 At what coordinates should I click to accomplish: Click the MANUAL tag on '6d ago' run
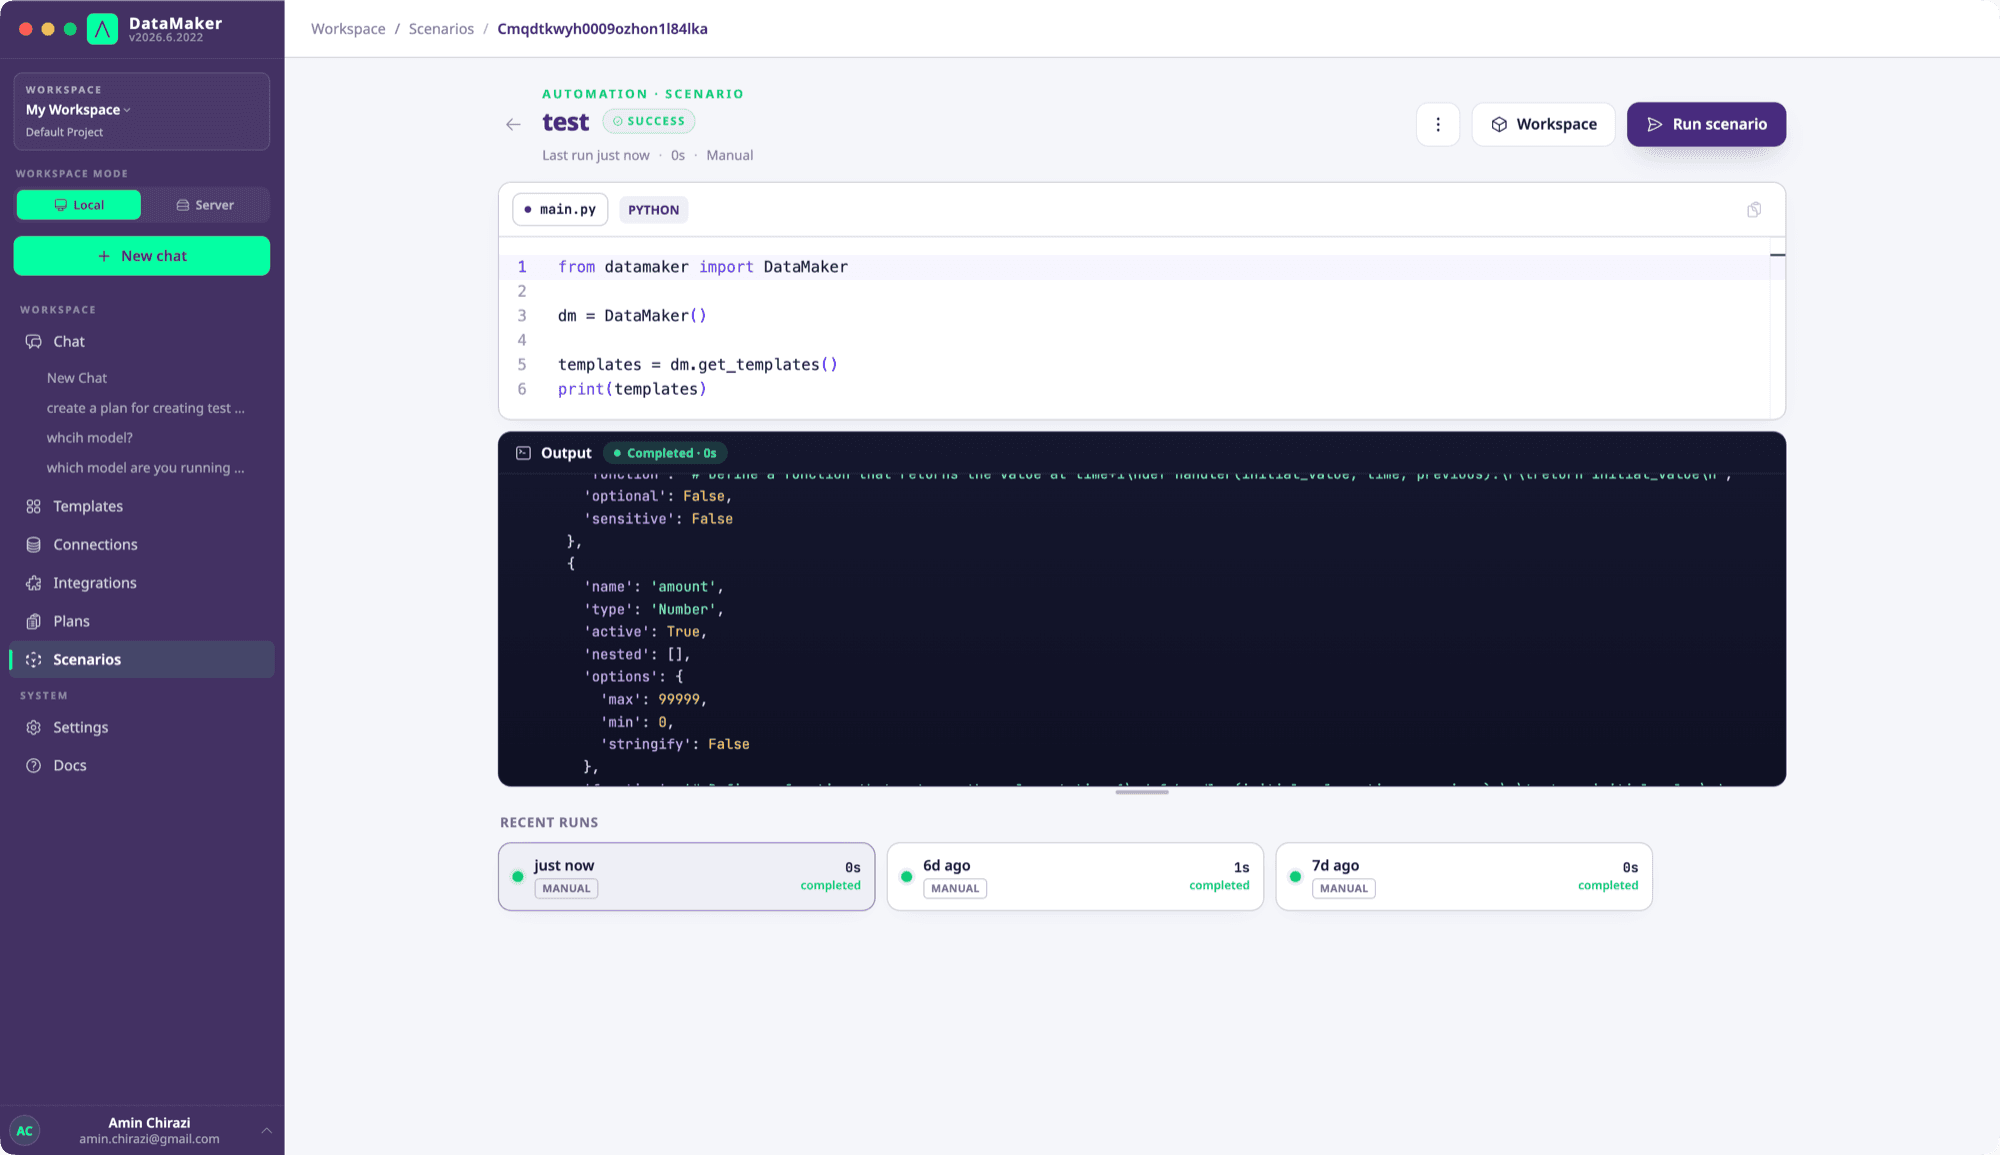tap(955, 889)
